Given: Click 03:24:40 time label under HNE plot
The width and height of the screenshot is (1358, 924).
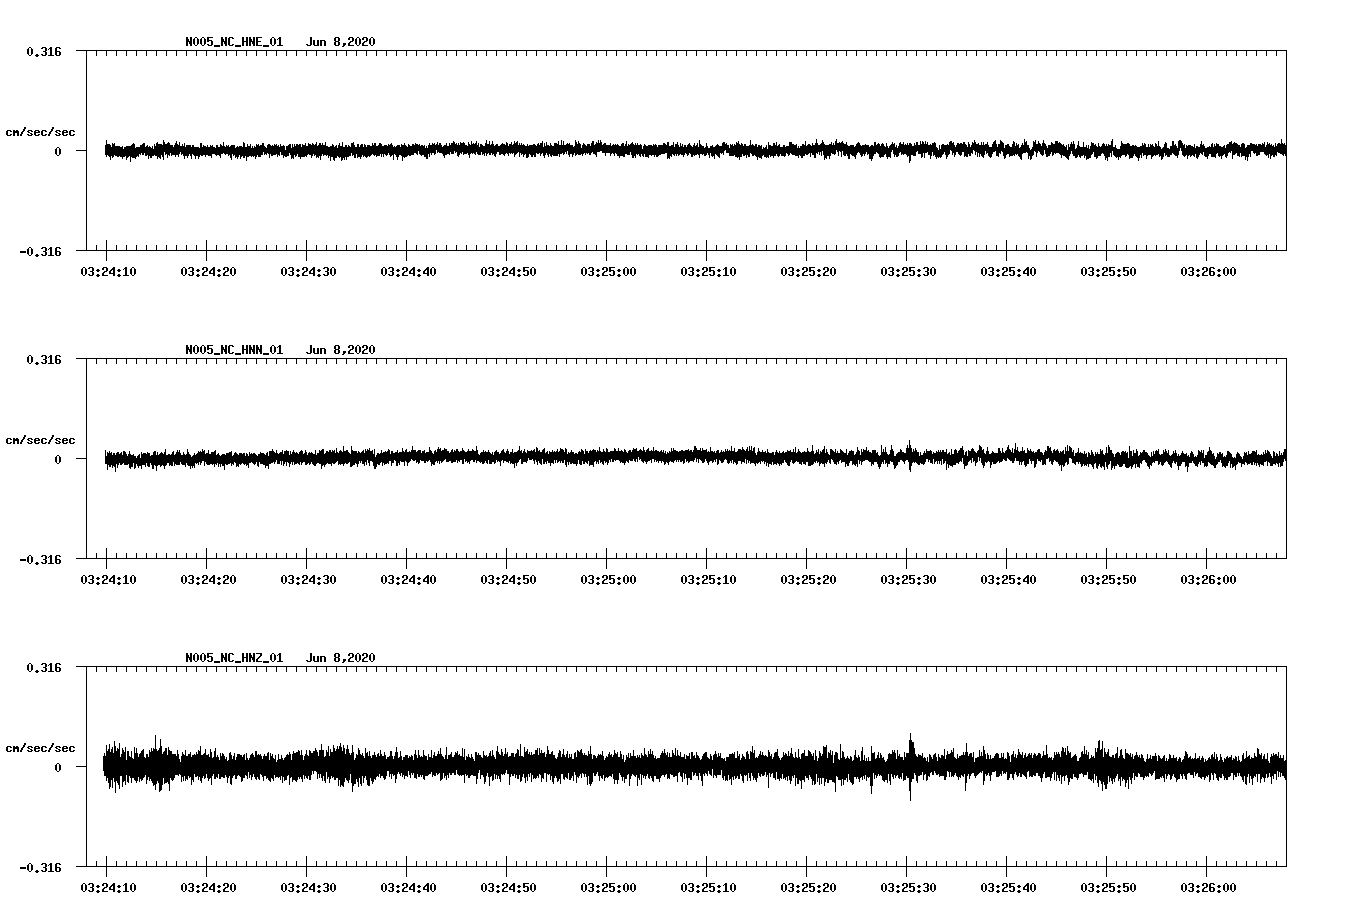Looking at the screenshot, I should coord(408,272).
